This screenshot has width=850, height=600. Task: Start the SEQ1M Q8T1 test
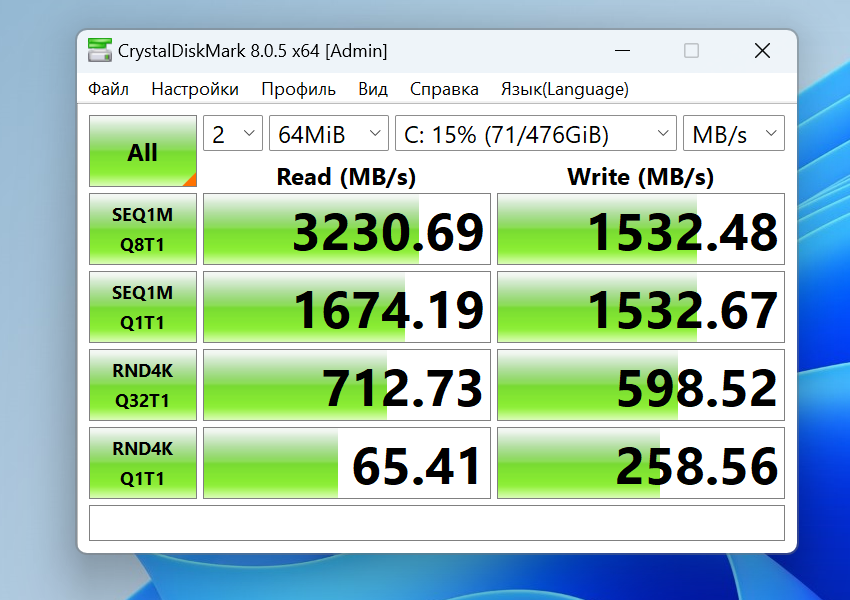tap(143, 229)
